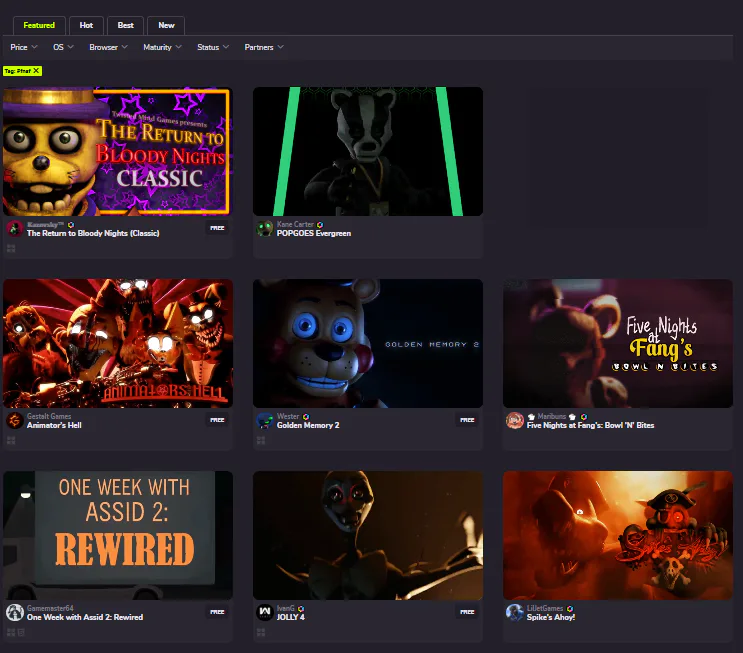Open Spike's Ahoy! title link
Viewport: 743px width, 653px height.
(x=551, y=617)
